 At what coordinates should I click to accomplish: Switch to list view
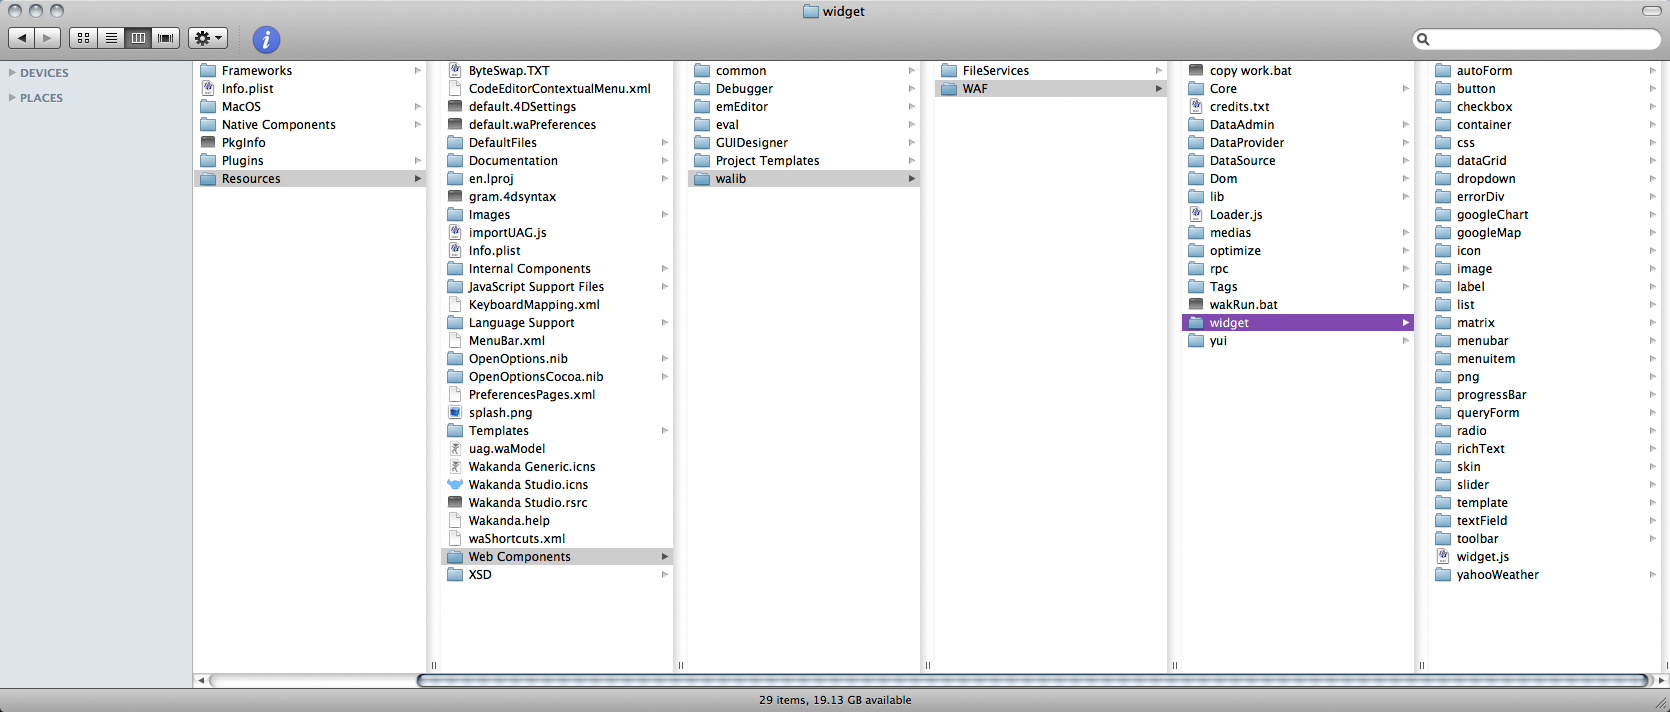[x=111, y=38]
